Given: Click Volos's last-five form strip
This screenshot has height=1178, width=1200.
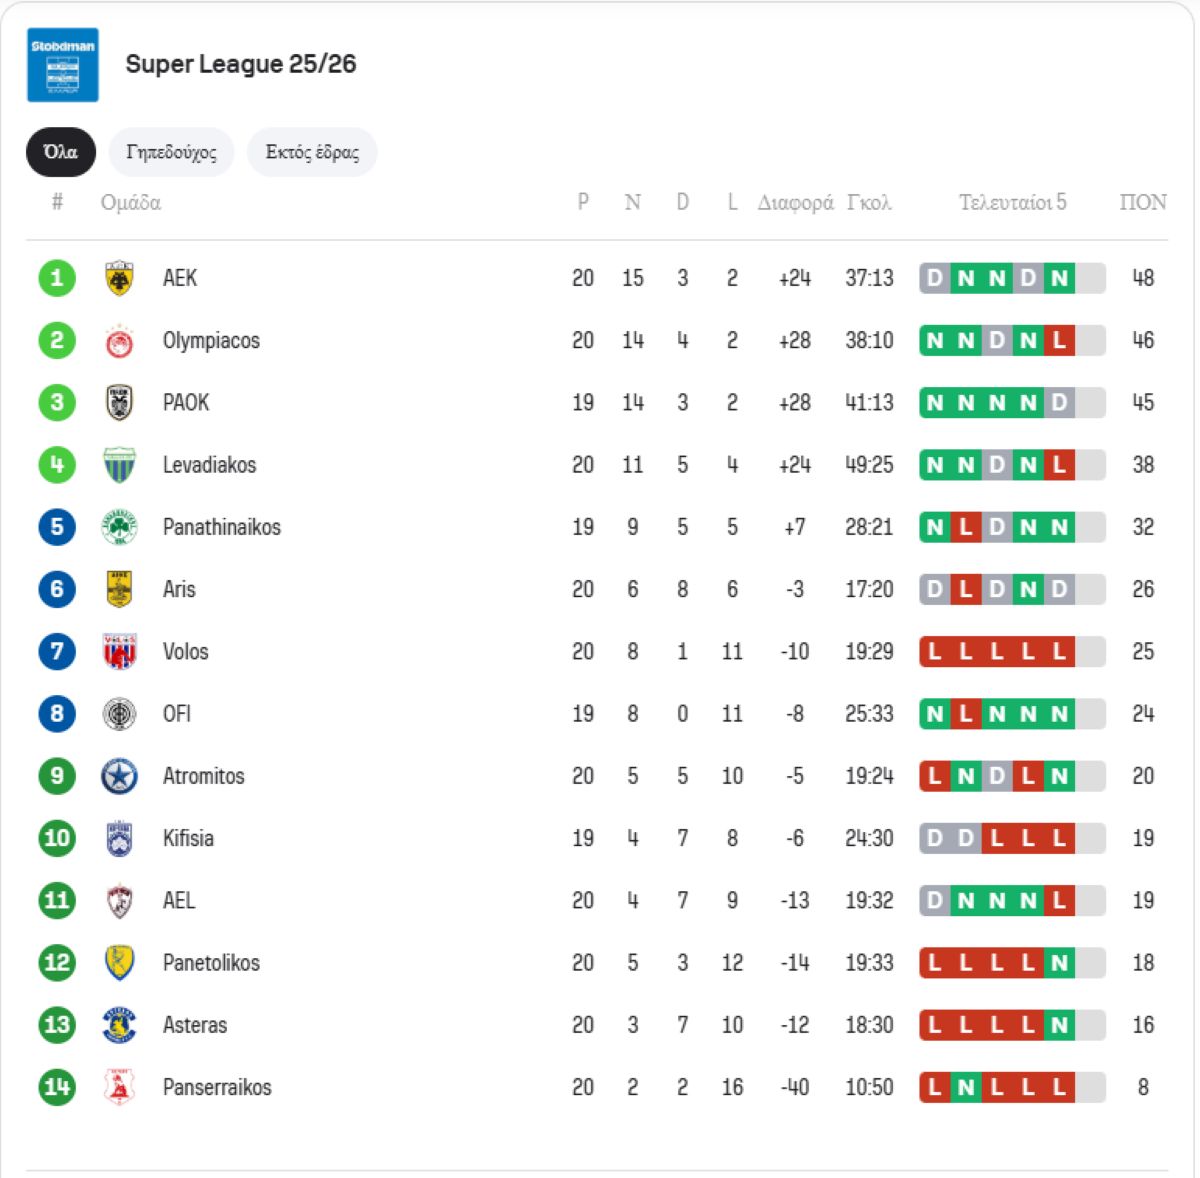Looking at the screenshot, I should click(x=1011, y=652).
